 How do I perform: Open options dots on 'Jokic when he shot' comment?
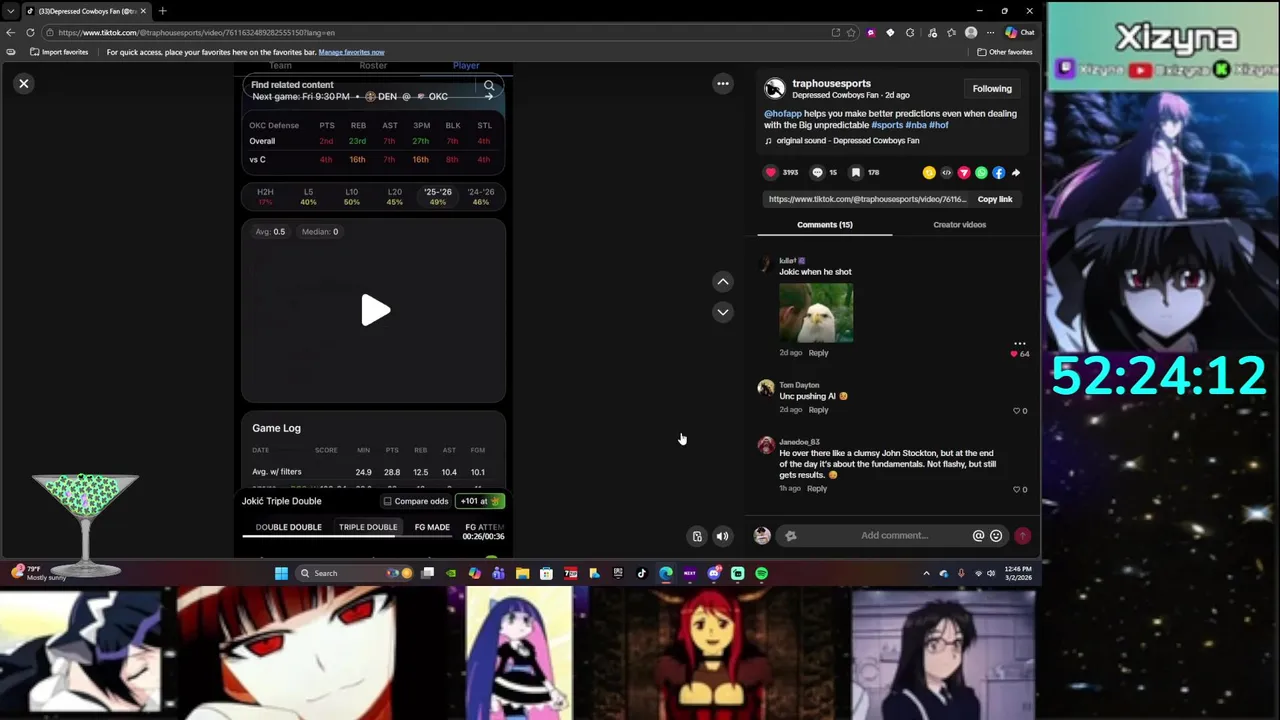coord(1019,343)
